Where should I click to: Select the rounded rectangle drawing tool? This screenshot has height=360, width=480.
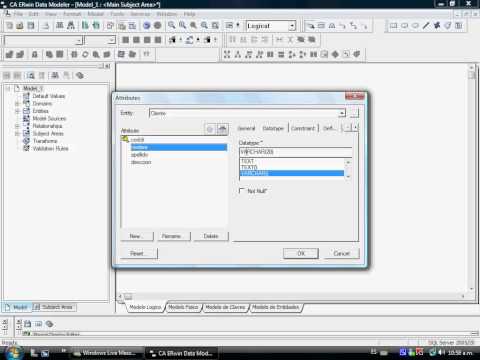404,26
